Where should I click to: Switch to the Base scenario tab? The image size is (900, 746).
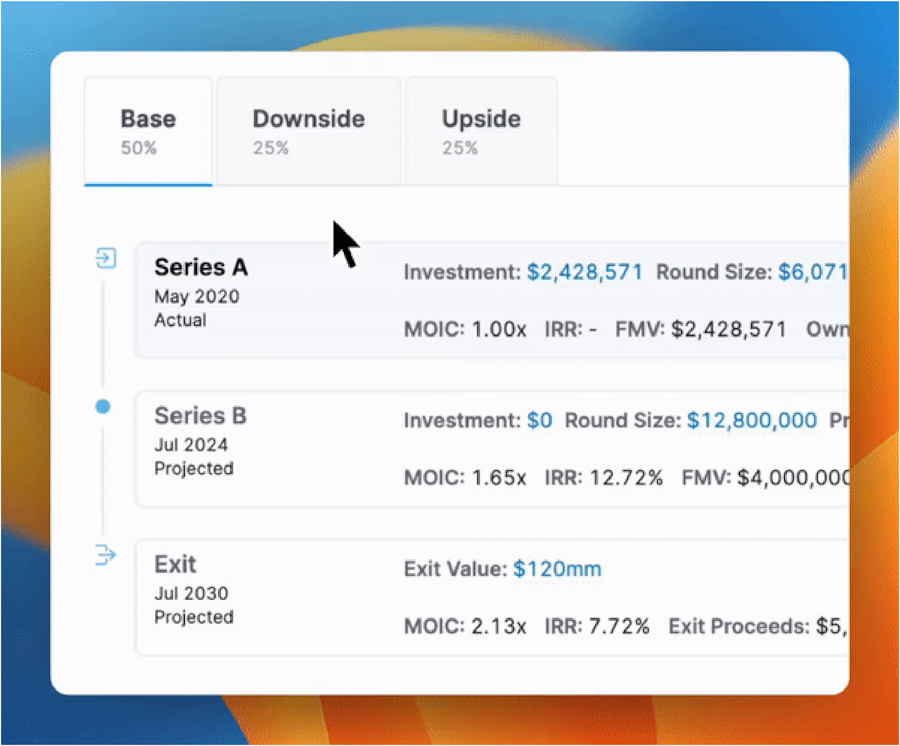pyautogui.click(x=149, y=131)
